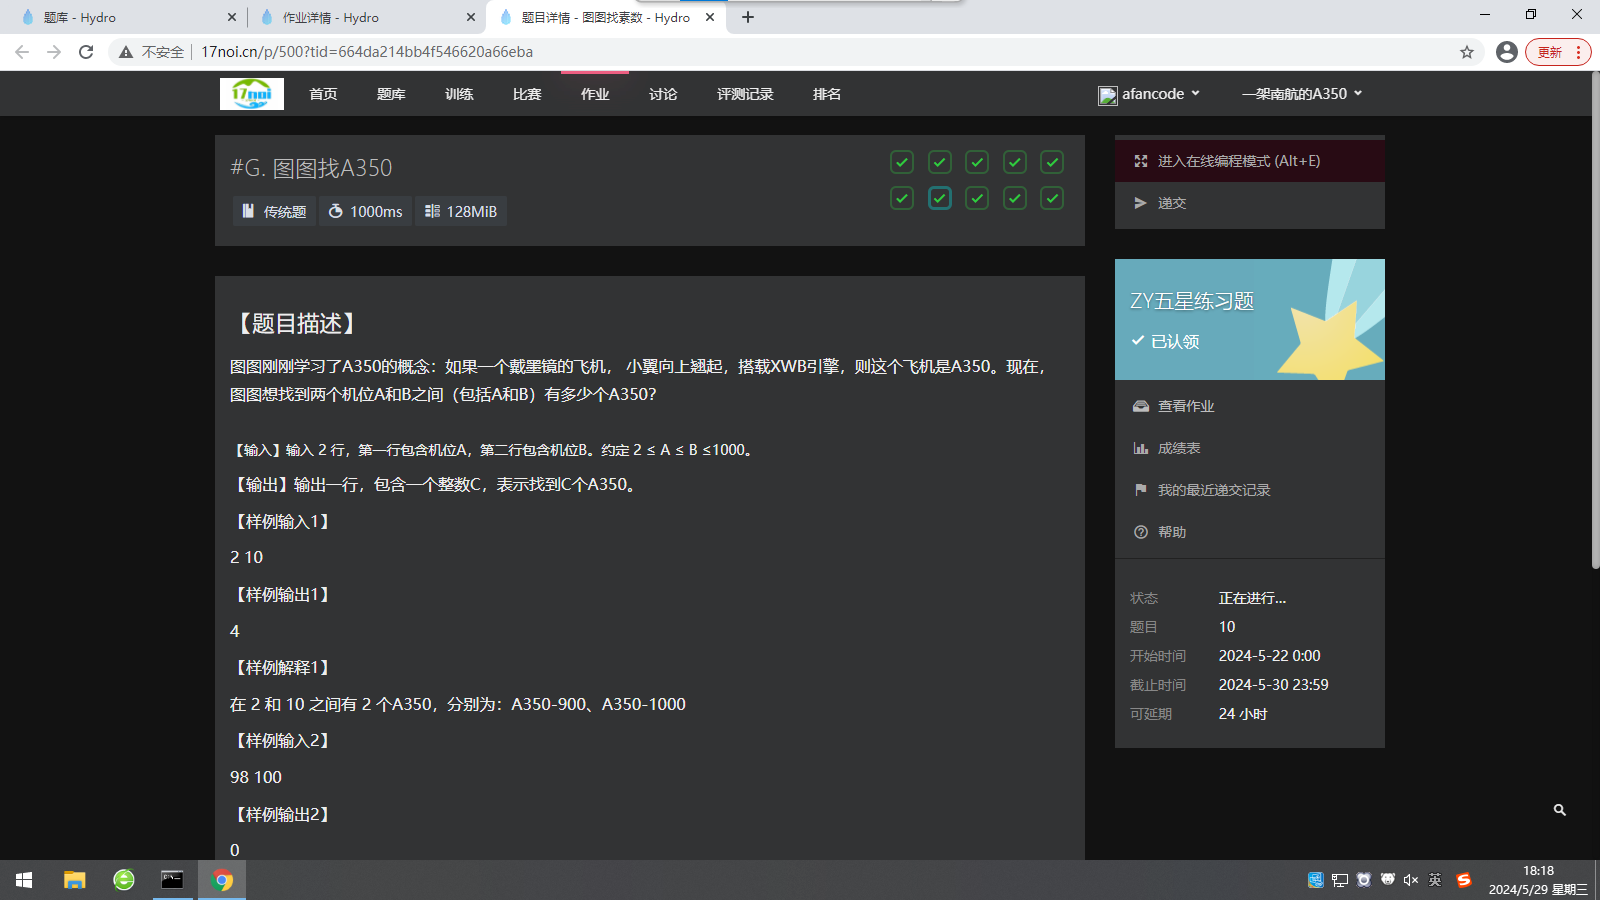The width and height of the screenshot is (1600, 900).
Task: Click the second checkmark in the top row
Action: point(940,162)
